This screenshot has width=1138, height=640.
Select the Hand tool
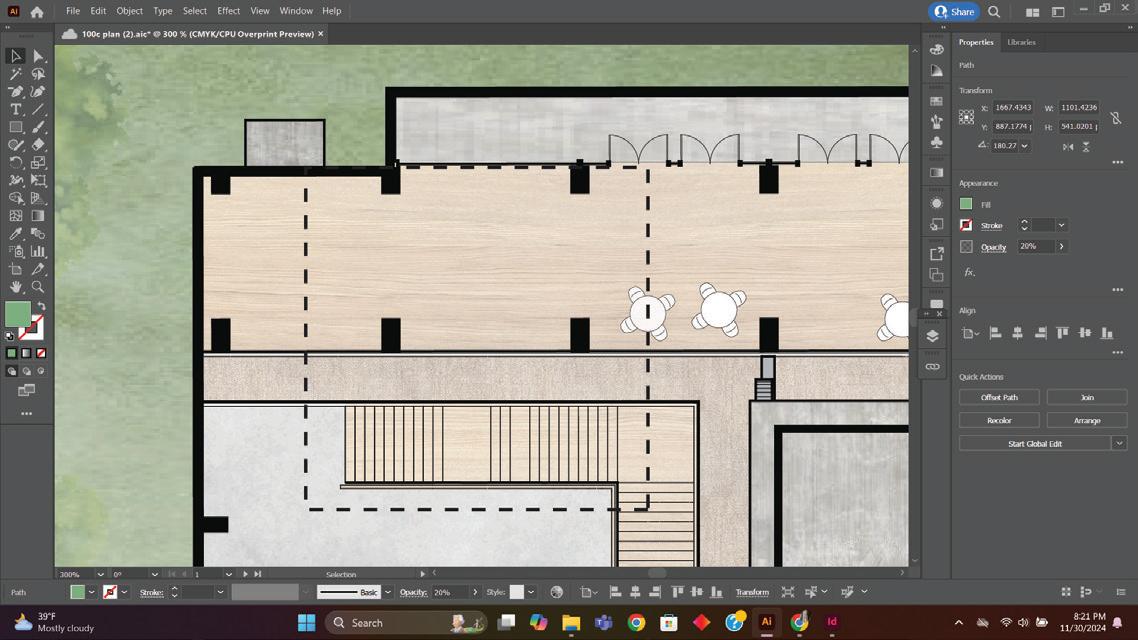coord(15,287)
